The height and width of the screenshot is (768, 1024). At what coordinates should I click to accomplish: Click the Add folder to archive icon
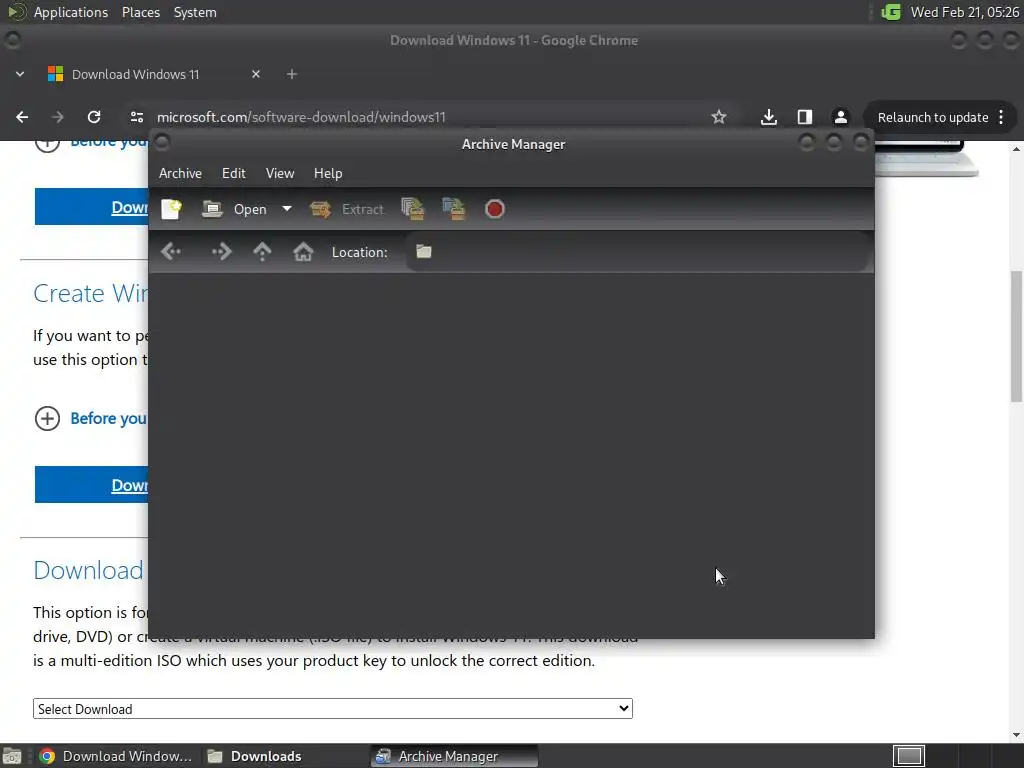tap(454, 209)
